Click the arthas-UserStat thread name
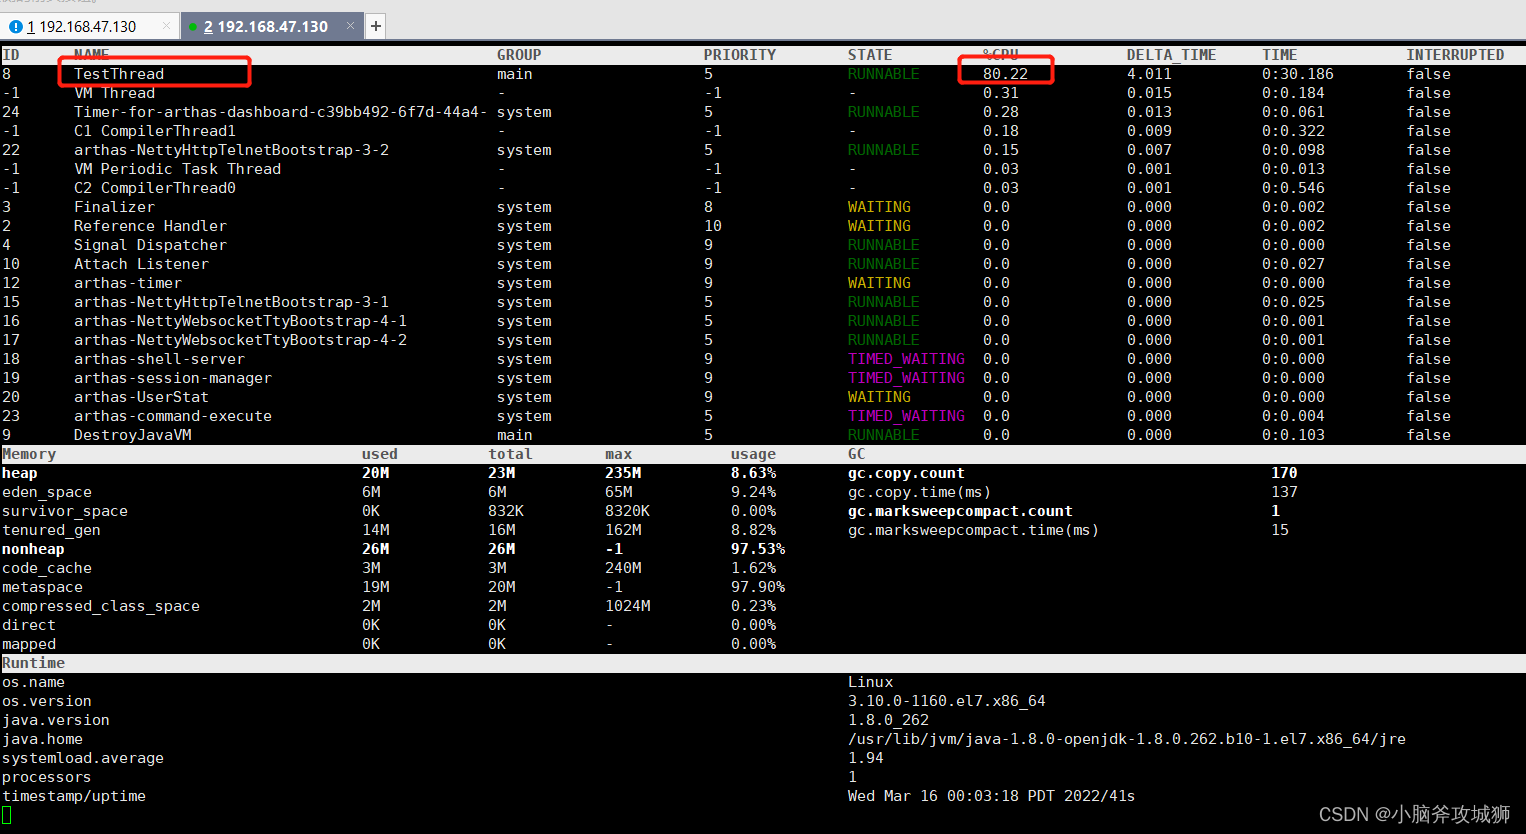This screenshot has height=834, width=1526. tap(142, 397)
